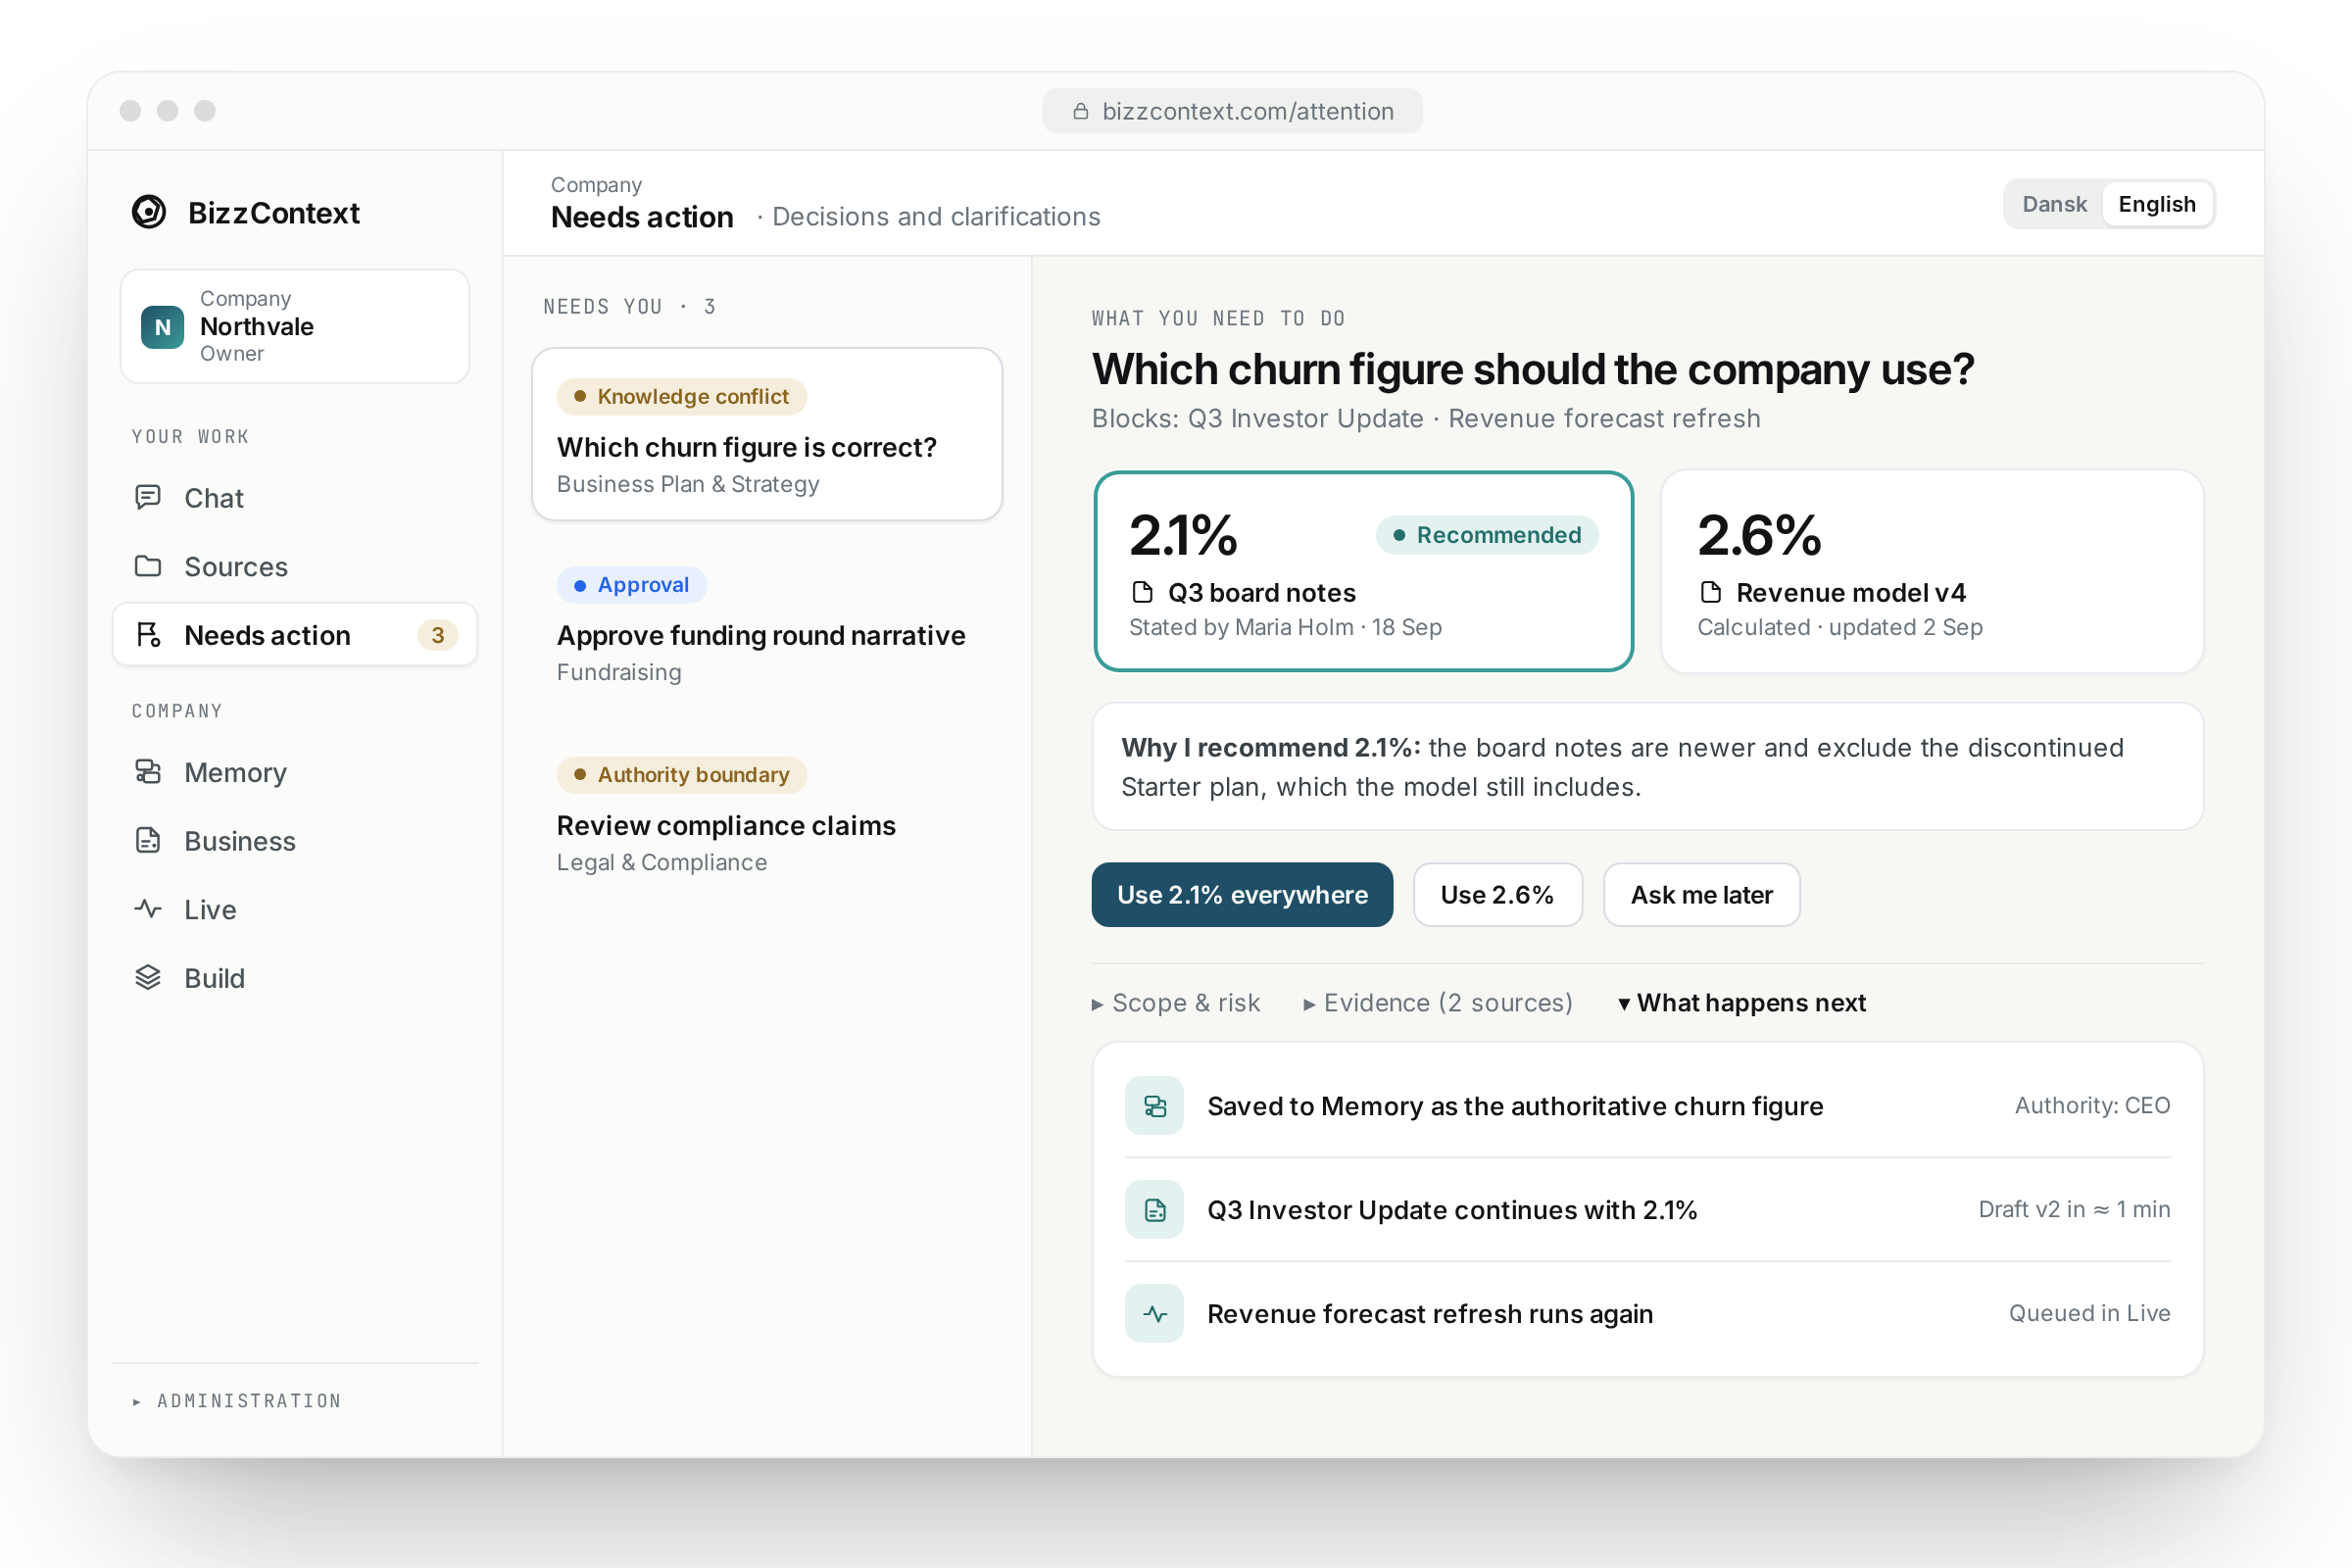Click the Live pulse icon
This screenshot has height=1568, width=2352.
click(148, 909)
